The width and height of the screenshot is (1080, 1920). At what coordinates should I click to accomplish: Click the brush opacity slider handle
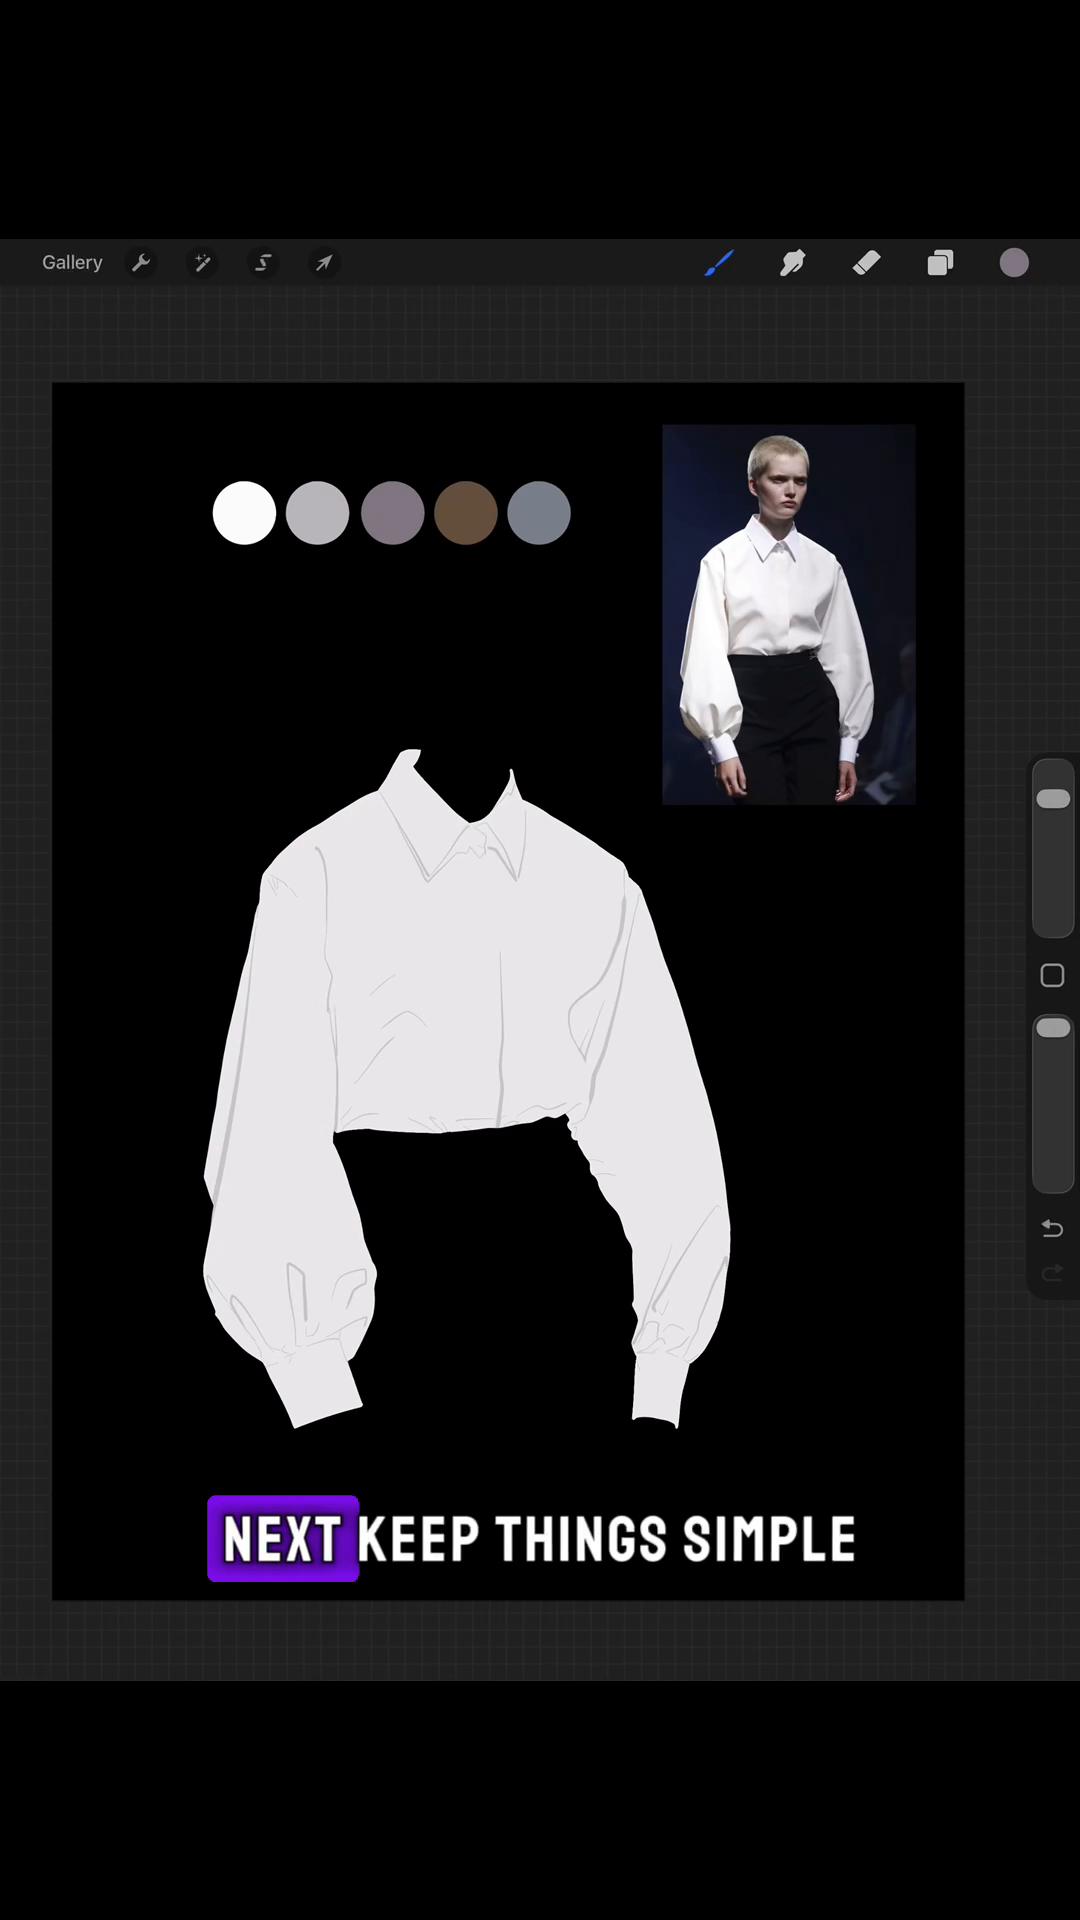click(1053, 1028)
